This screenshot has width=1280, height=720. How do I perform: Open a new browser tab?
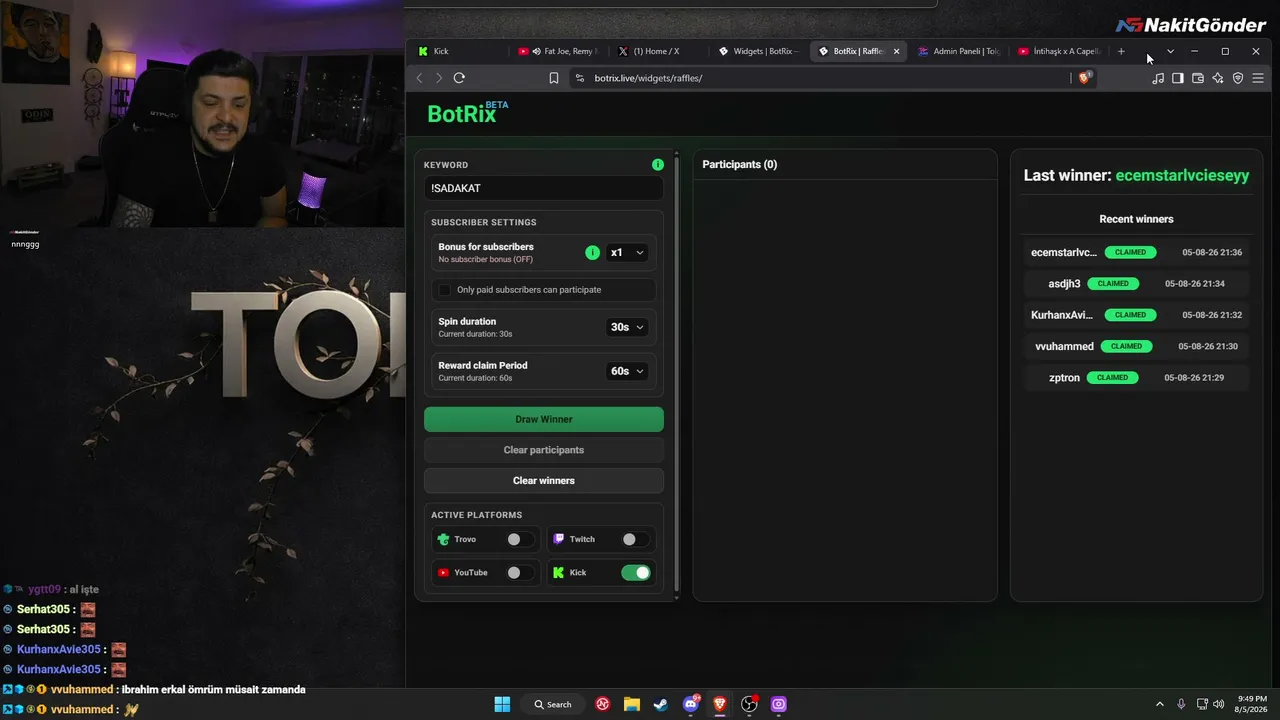tap(1121, 51)
